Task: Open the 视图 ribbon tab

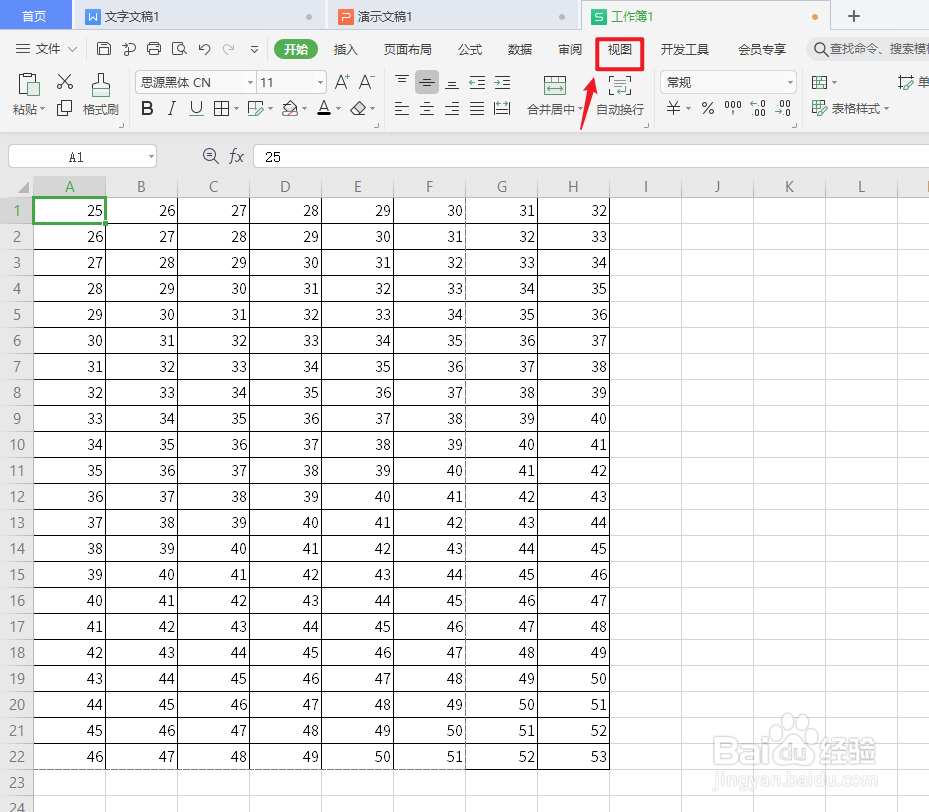Action: tap(620, 49)
